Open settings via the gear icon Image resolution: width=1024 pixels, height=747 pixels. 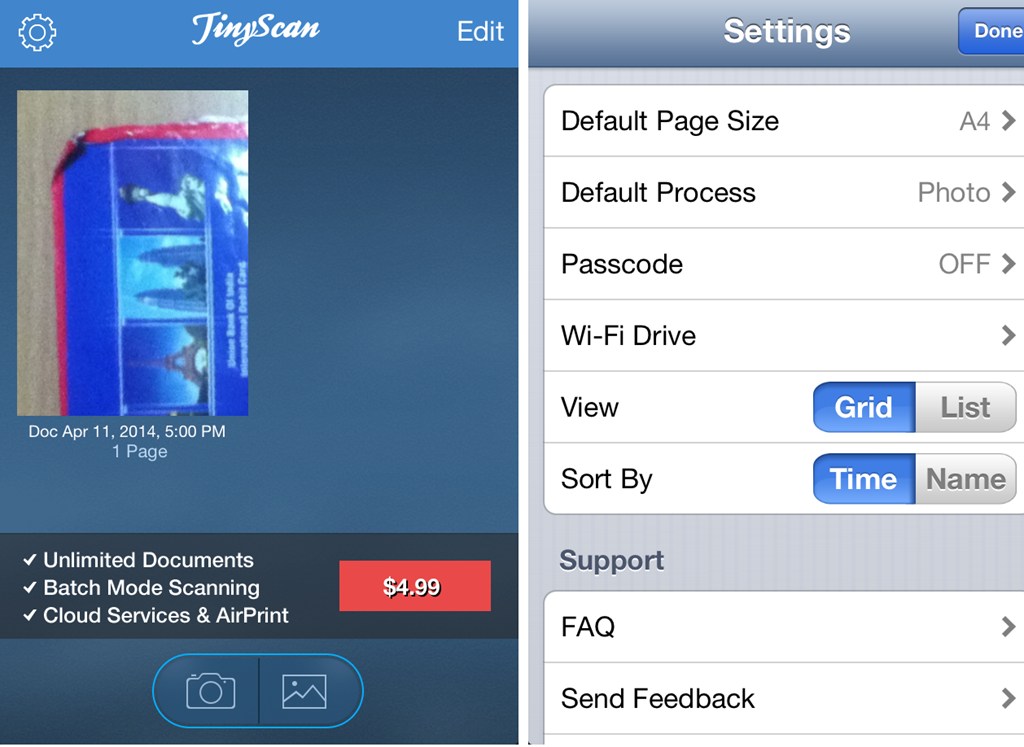(x=37, y=32)
